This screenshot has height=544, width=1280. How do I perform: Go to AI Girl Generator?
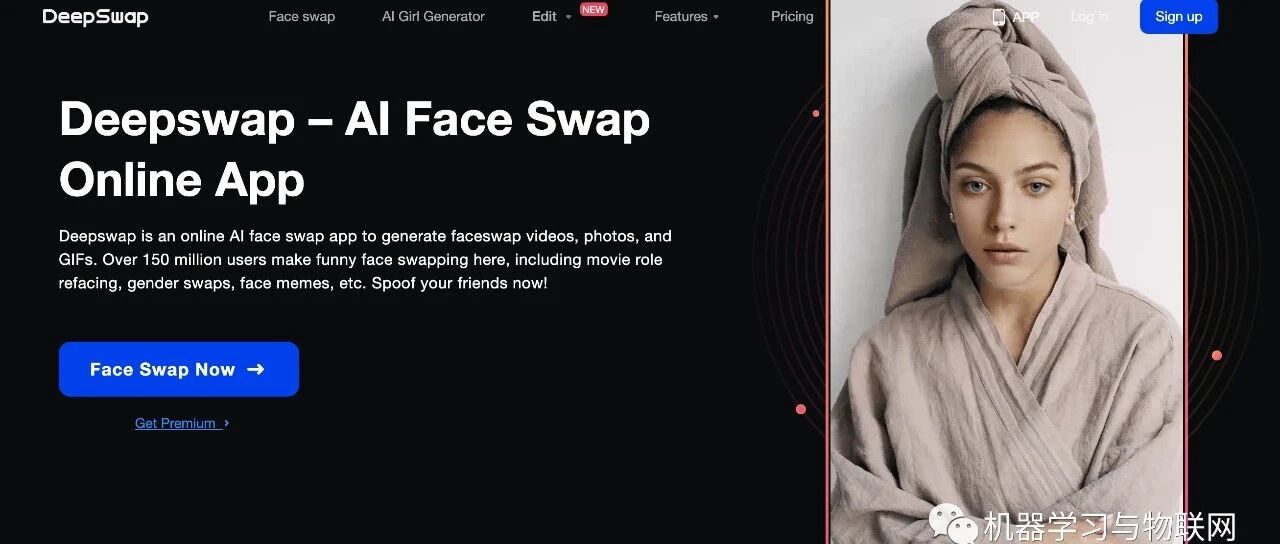pyautogui.click(x=433, y=17)
